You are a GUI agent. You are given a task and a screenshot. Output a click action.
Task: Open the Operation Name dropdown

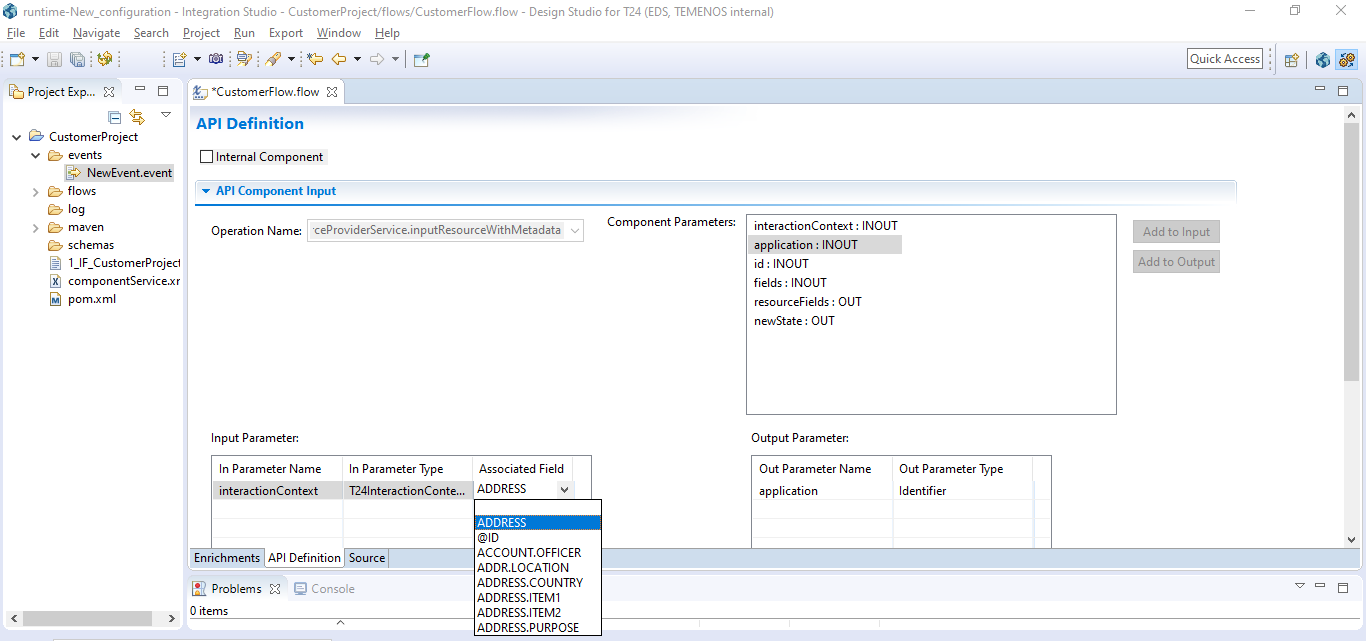pyautogui.click(x=574, y=231)
